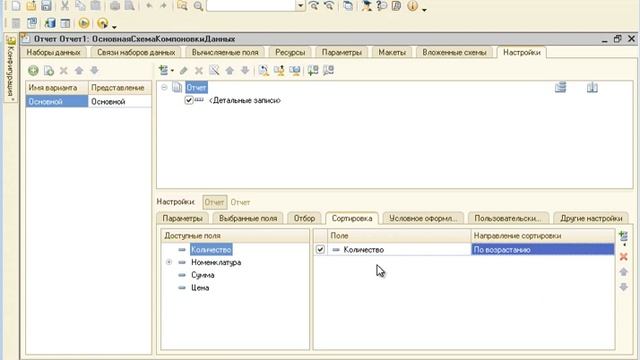Image resolution: width=640 pixels, height=360 pixels.
Task: Move variant down arrow icon
Action: (x=94, y=71)
